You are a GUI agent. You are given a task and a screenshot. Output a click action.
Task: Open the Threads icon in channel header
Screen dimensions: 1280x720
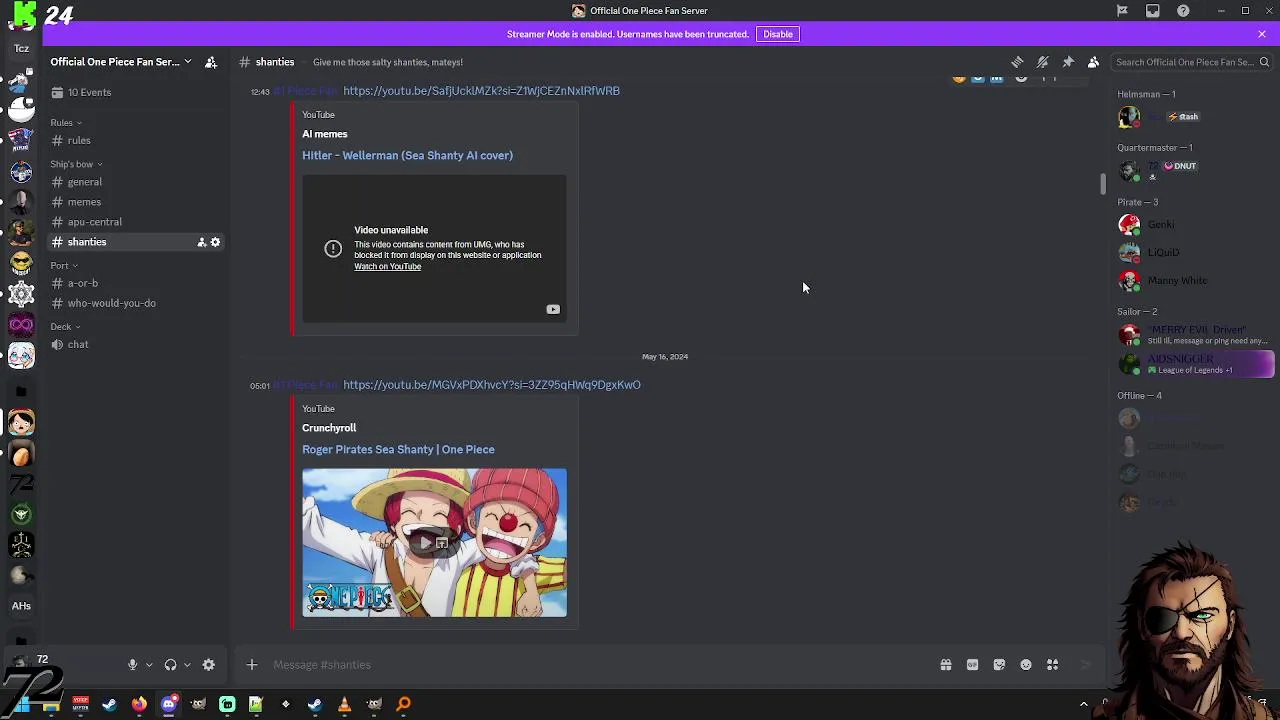click(x=1017, y=62)
